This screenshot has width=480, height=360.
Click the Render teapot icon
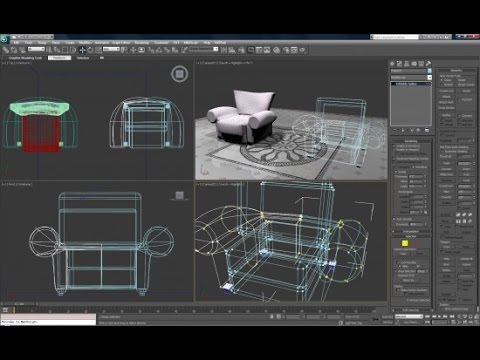point(303,50)
